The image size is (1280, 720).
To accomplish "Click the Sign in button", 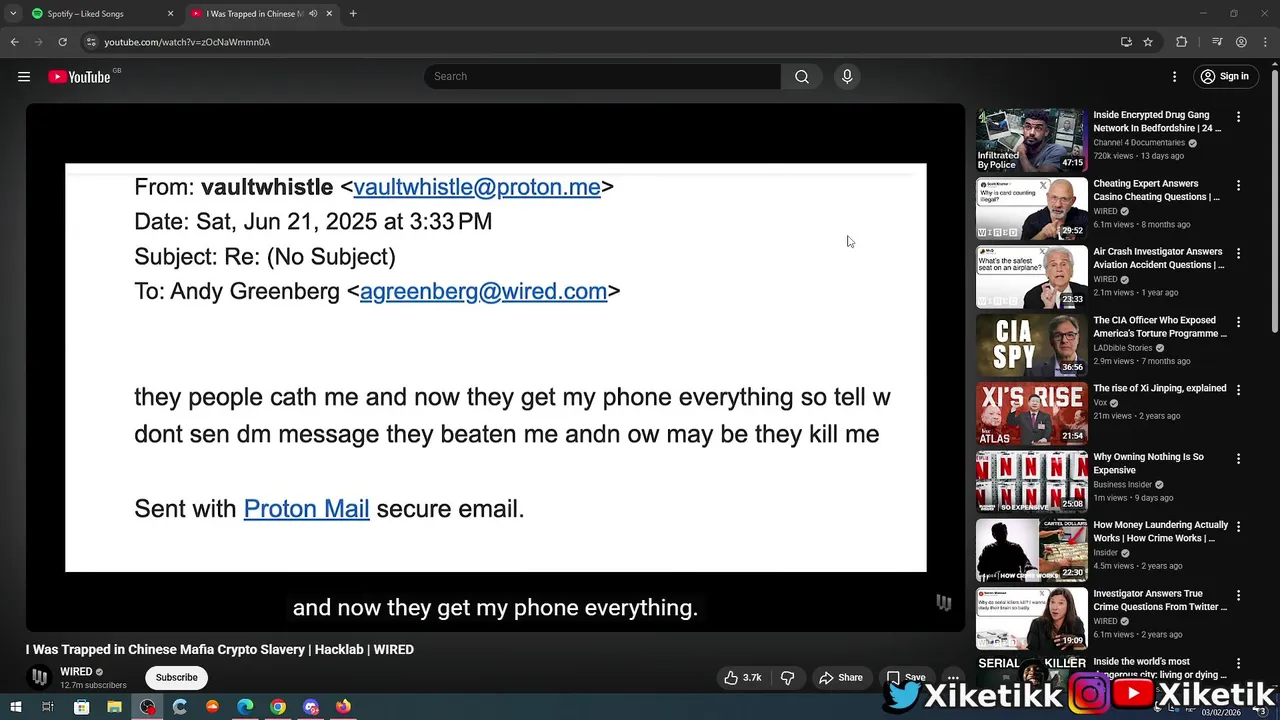I will (1225, 77).
